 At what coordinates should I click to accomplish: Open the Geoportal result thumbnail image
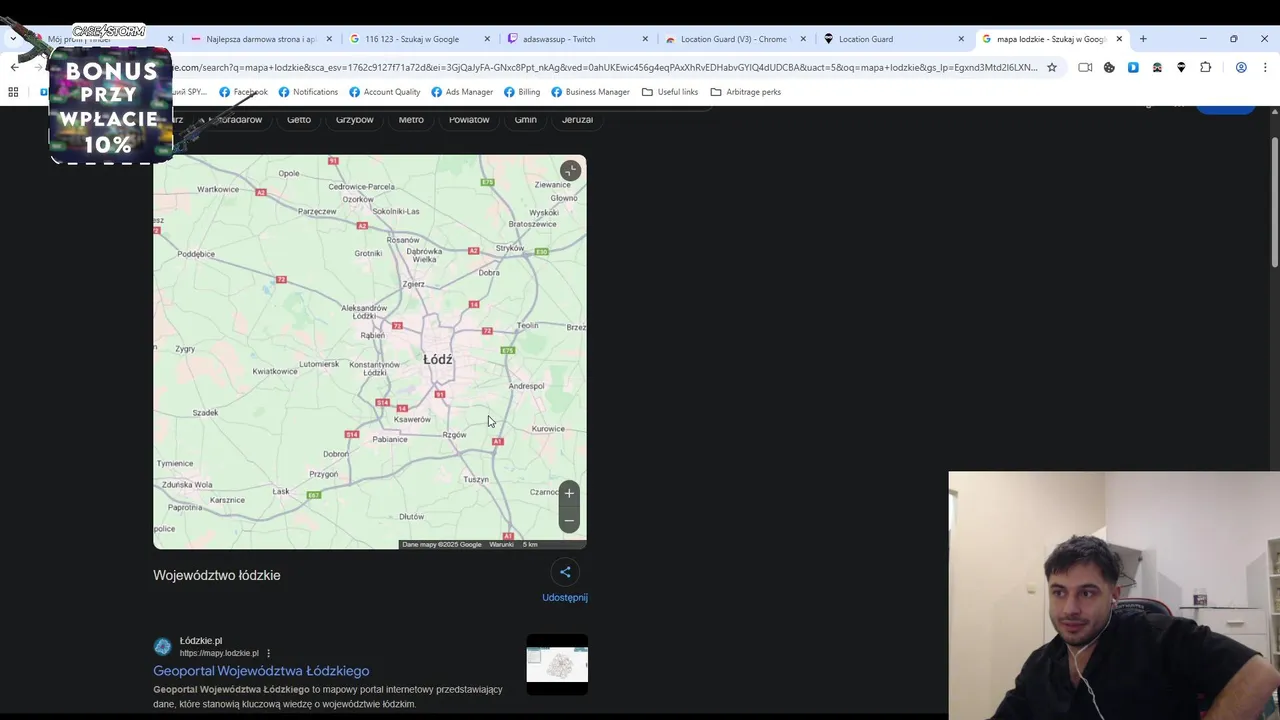557,664
